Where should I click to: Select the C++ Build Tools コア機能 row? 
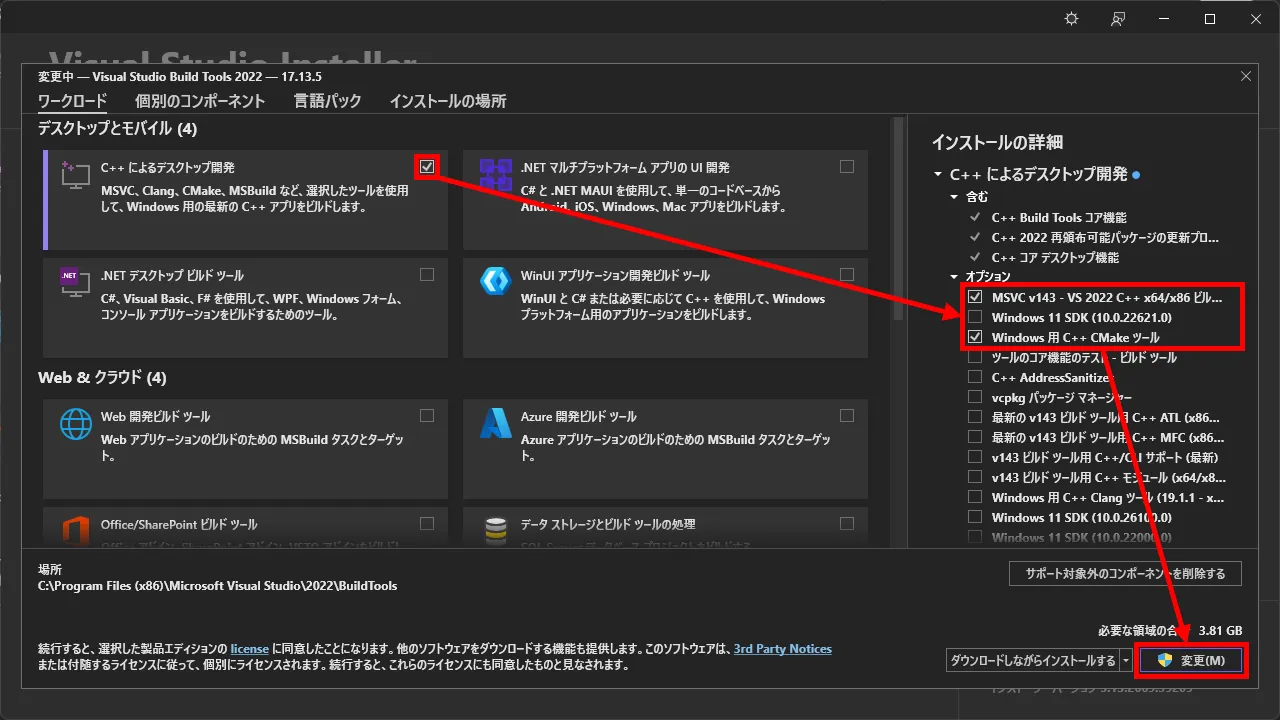click(1059, 217)
